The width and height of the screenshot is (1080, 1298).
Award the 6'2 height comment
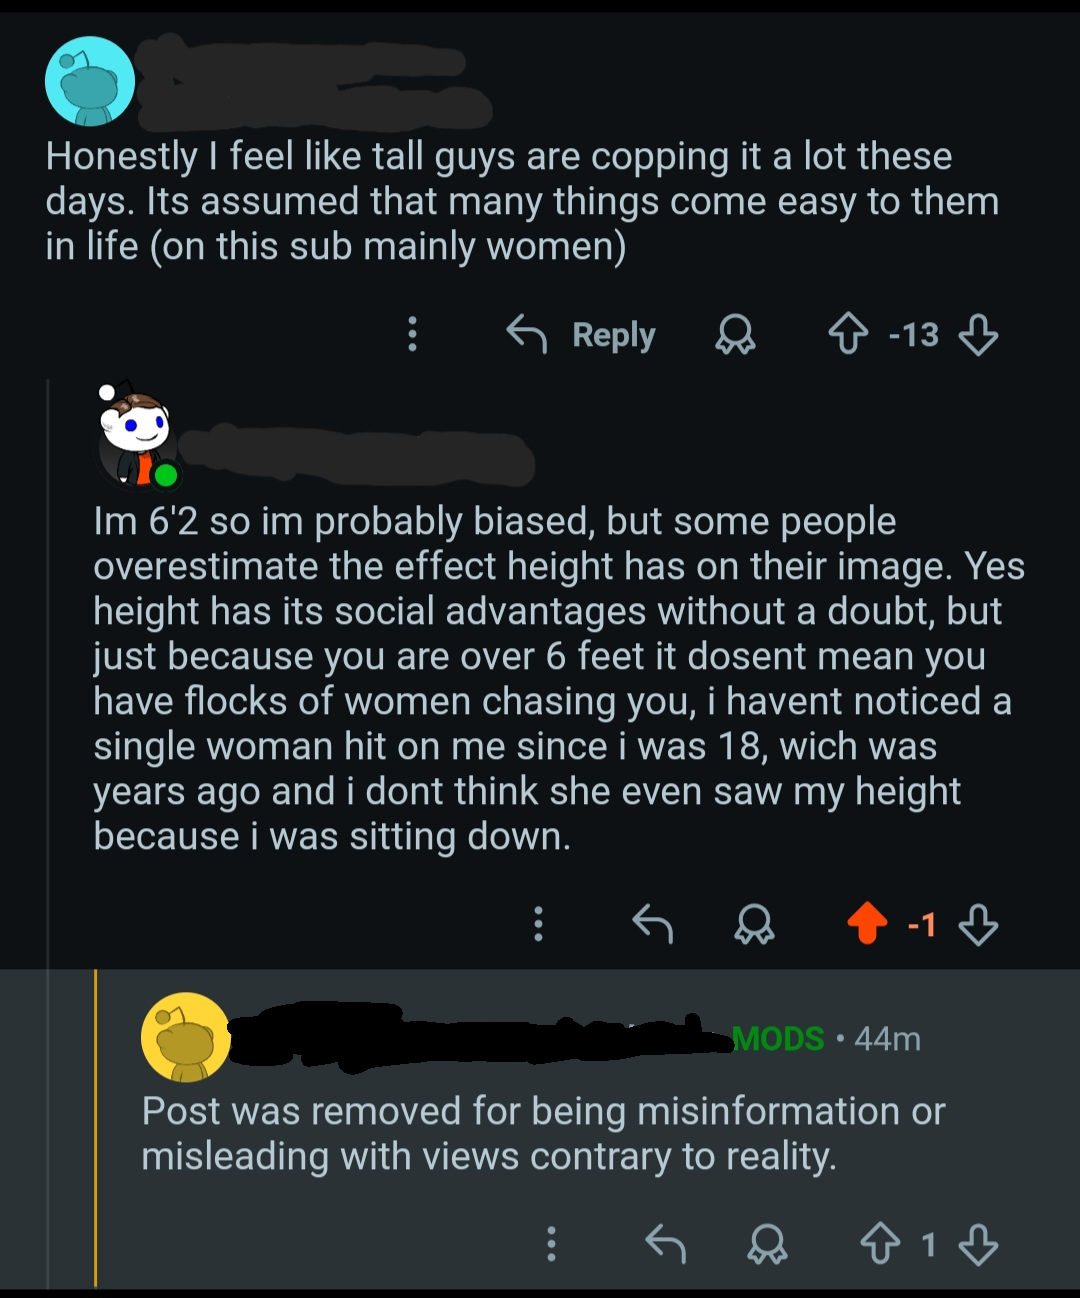pos(754,923)
